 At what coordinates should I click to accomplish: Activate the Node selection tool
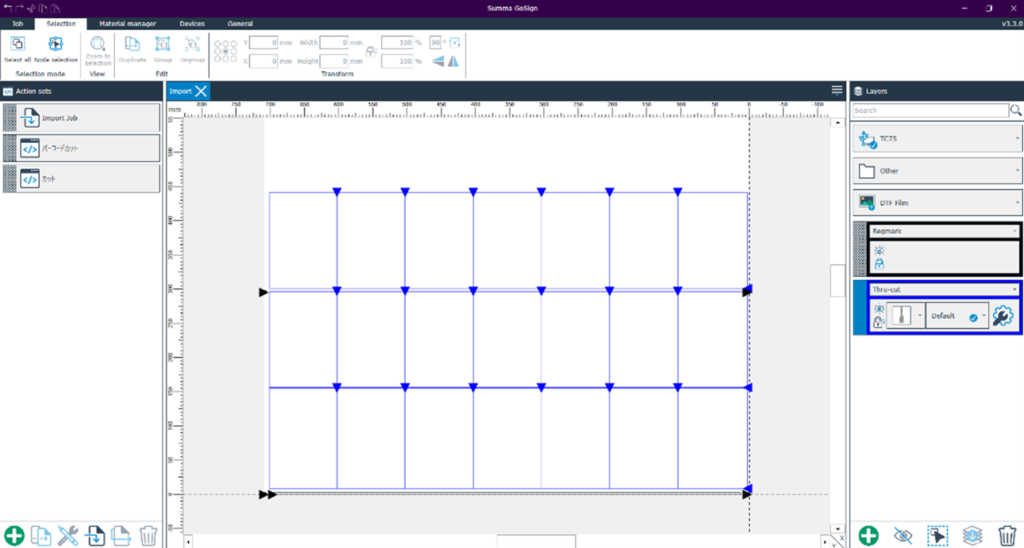point(56,44)
